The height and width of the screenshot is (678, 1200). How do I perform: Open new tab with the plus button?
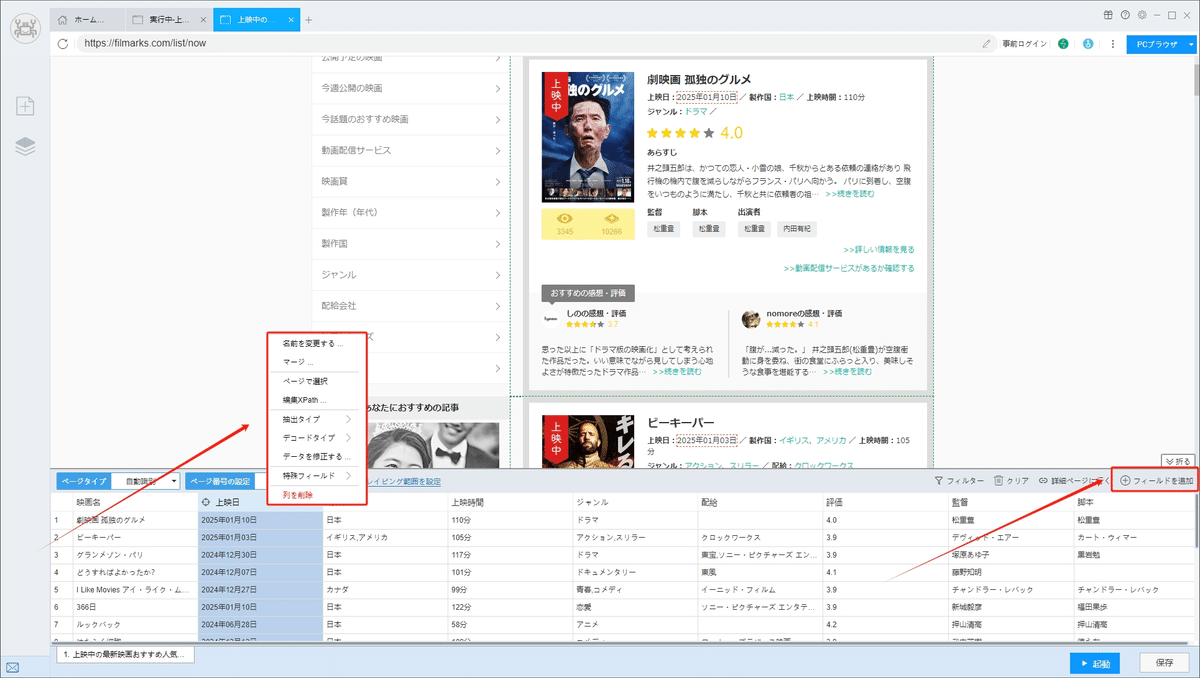click(309, 19)
